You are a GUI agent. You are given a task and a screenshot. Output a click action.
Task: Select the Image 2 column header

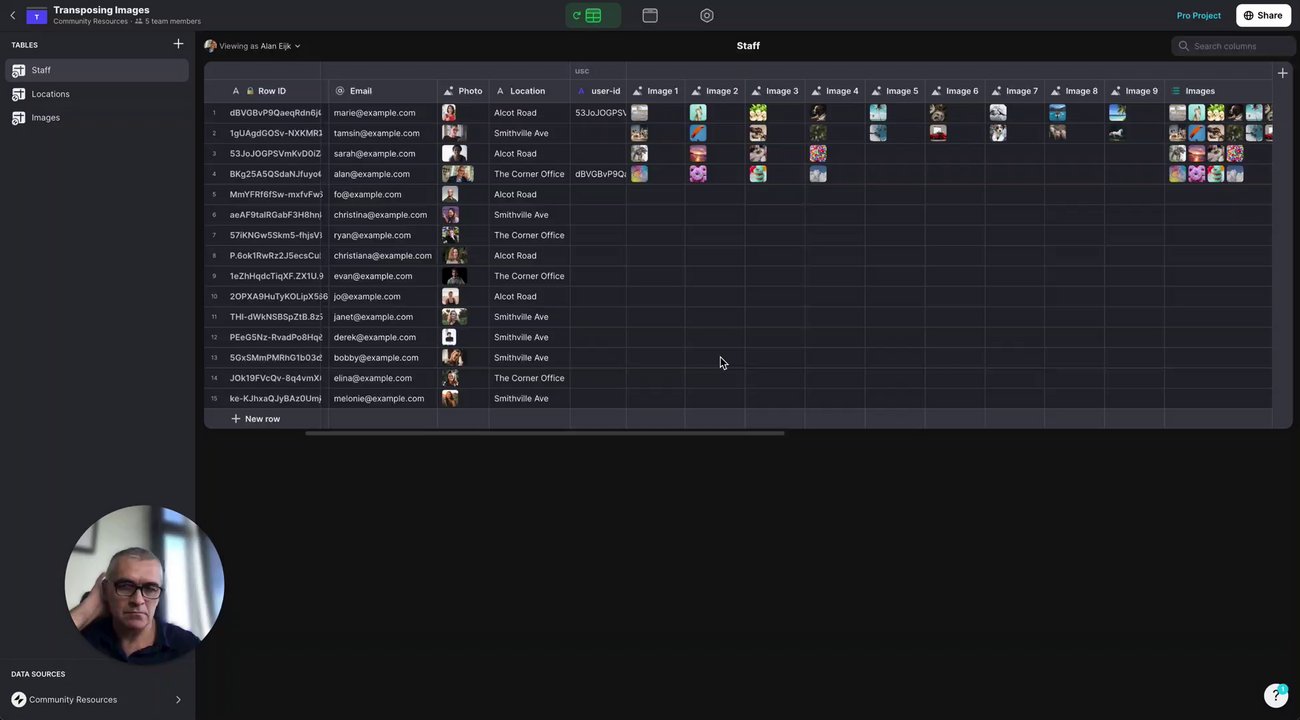click(x=715, y=91)
